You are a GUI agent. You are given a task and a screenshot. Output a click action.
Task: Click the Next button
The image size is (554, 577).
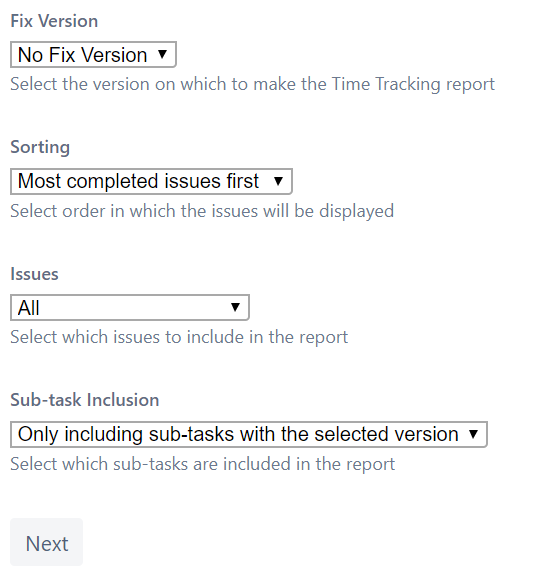coord(47,543)
